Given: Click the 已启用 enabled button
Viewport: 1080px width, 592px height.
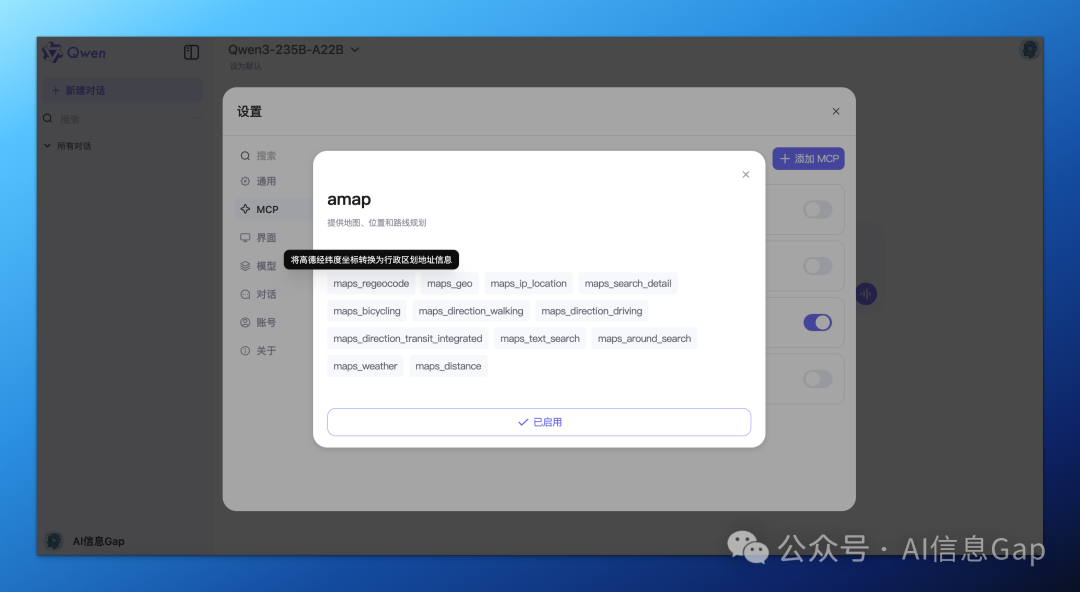Looking at the screenshot, I should (539, 422).
